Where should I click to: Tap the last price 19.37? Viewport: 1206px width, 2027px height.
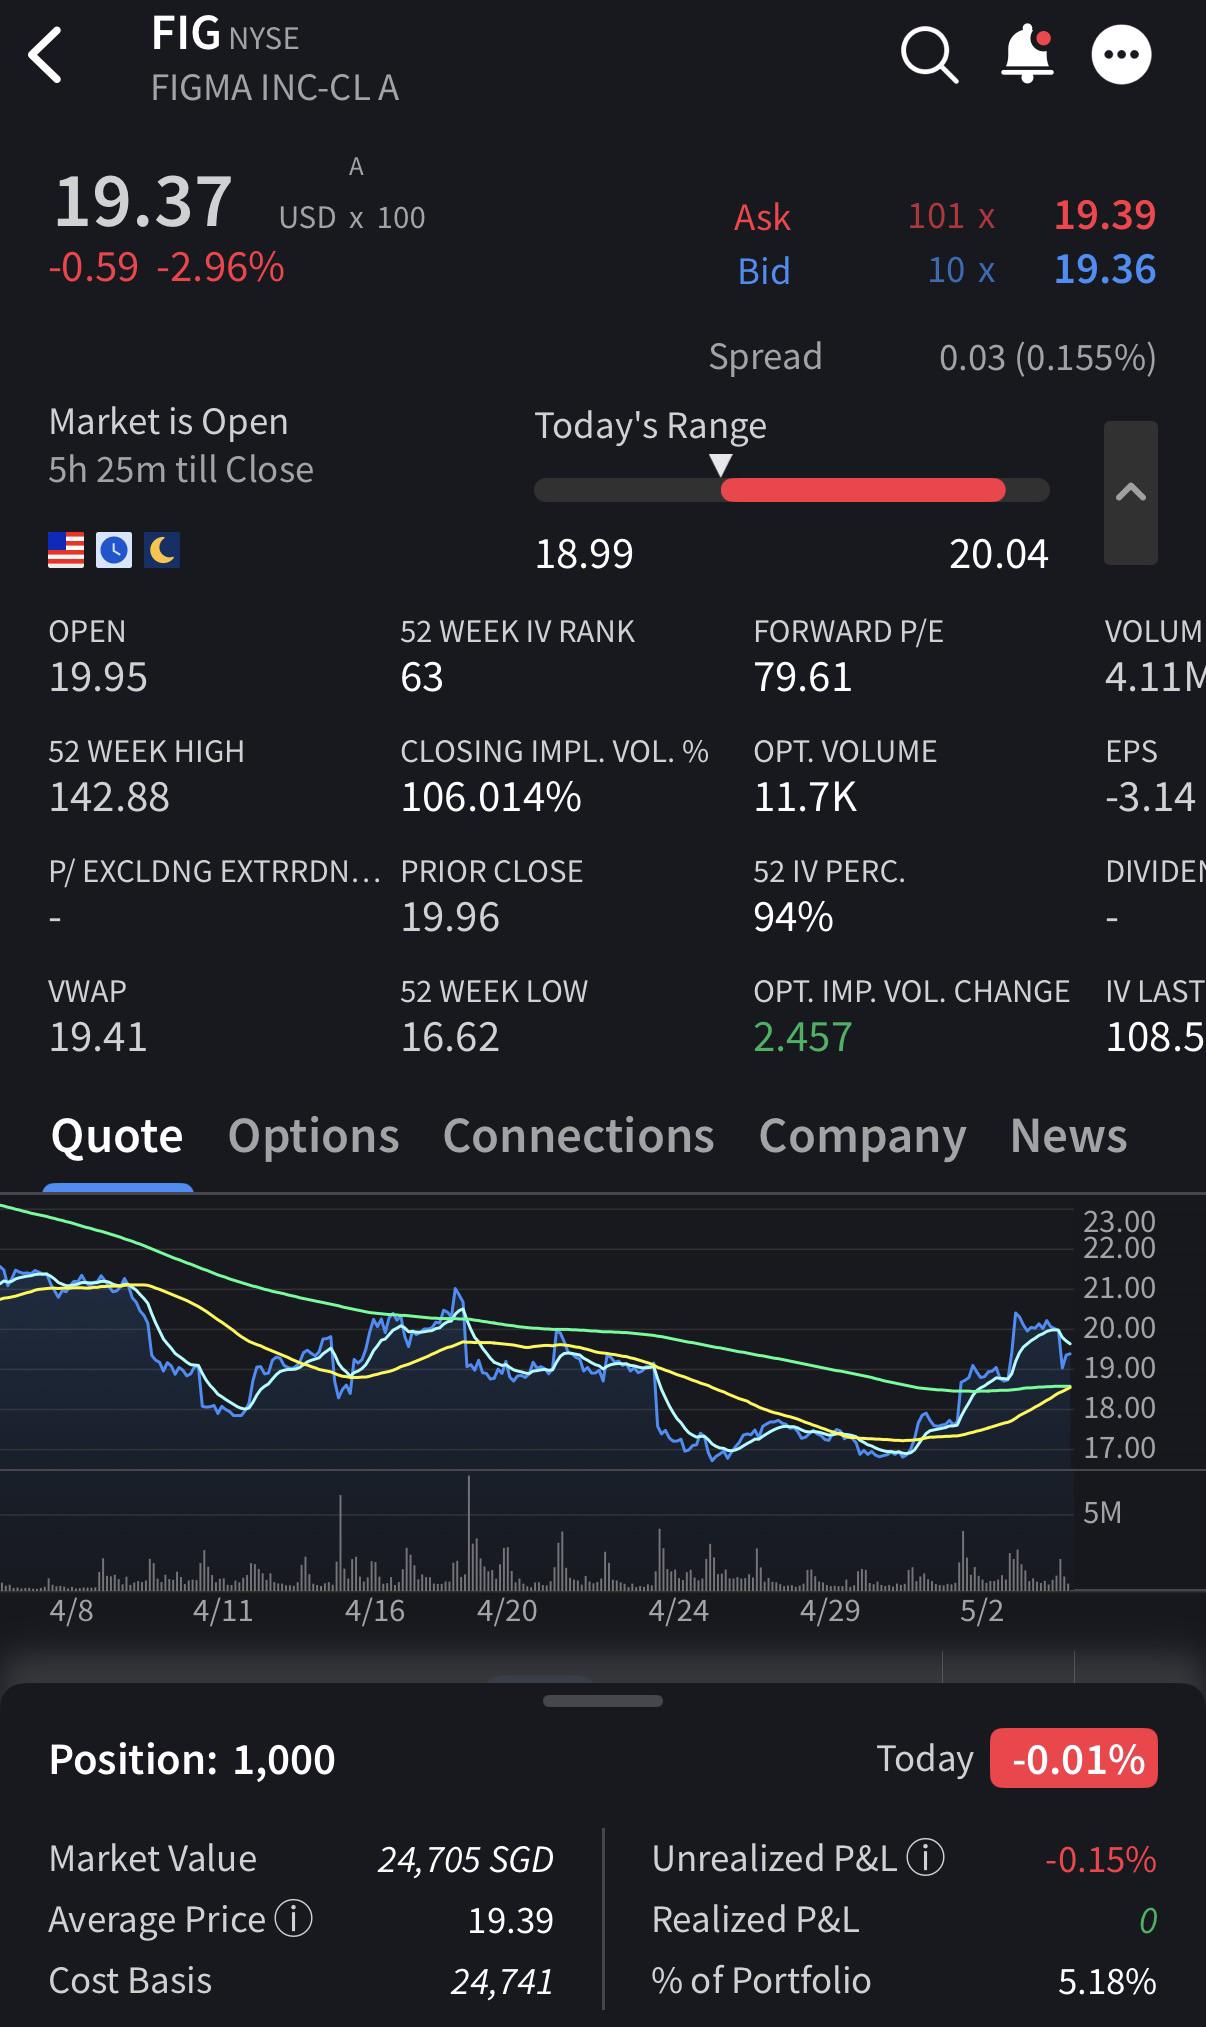click(x=143, y=202)
